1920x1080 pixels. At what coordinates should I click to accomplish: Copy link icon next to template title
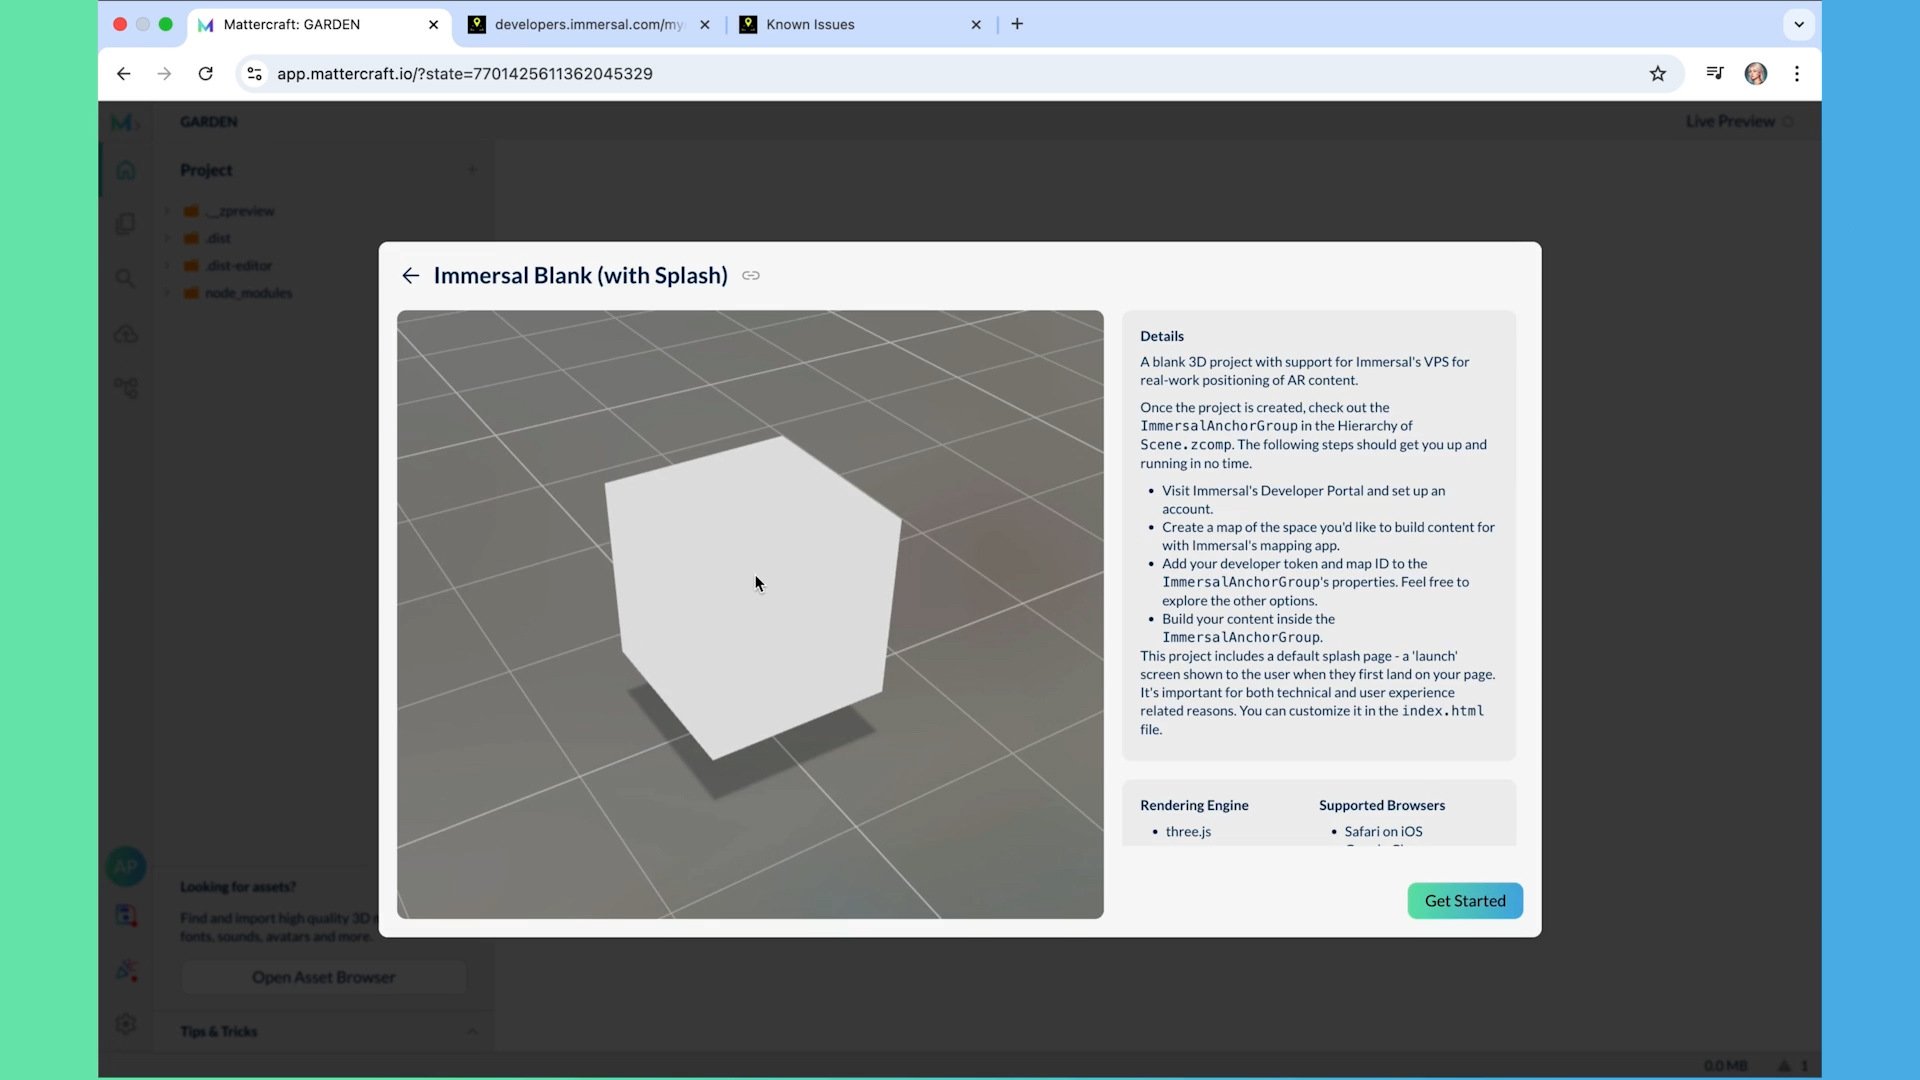pyautogui.click(x=751, y=276)
